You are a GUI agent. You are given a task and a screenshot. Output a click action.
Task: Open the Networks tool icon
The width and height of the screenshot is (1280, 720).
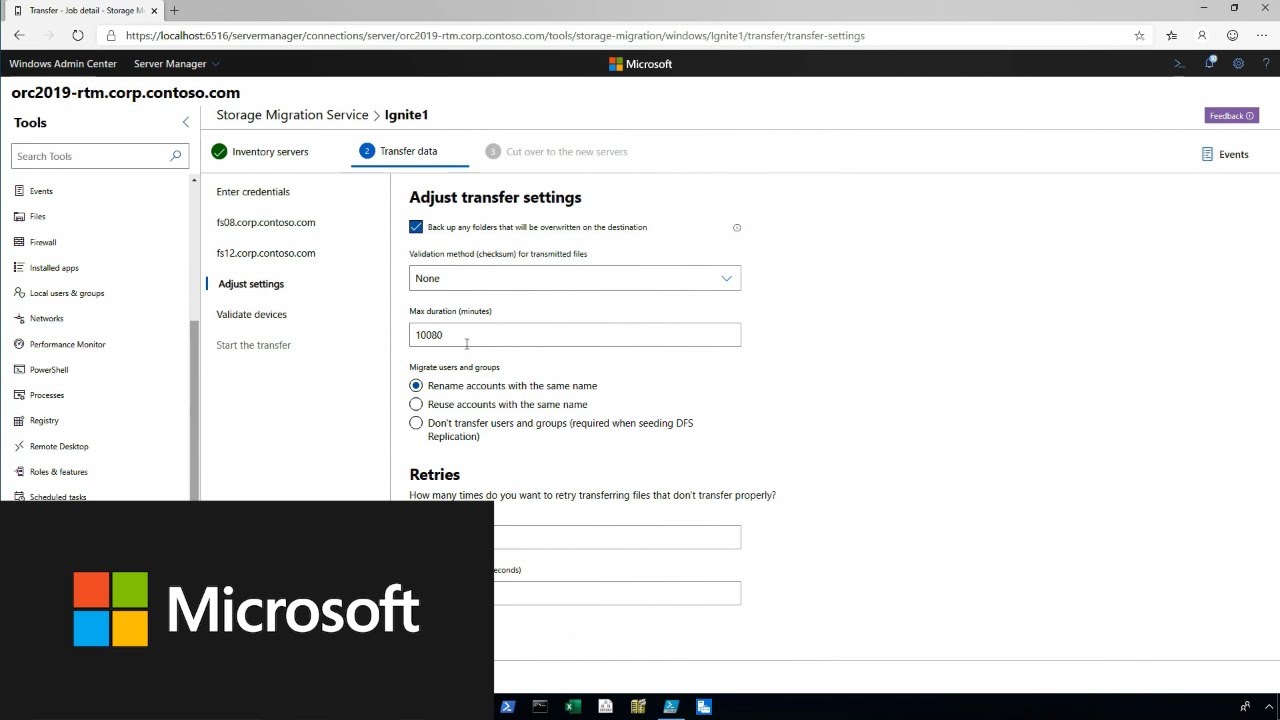(20, 318)
